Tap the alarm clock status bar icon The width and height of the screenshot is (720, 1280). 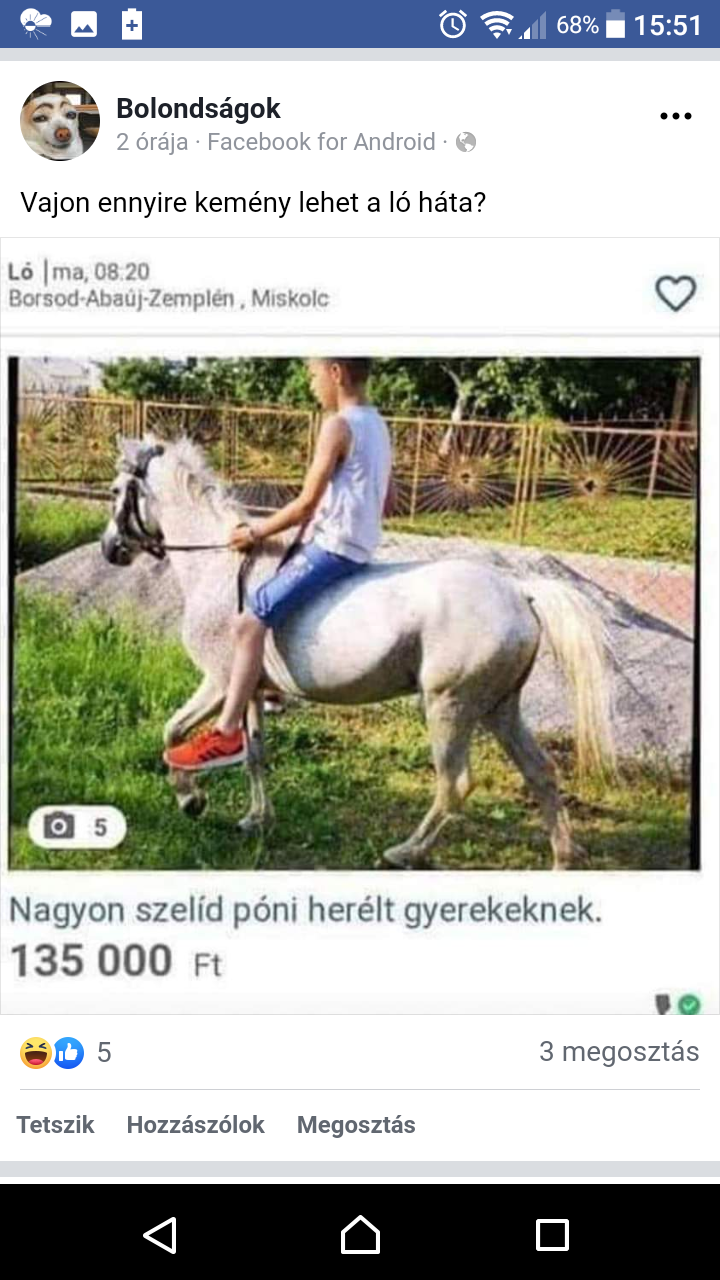point(453,24)
